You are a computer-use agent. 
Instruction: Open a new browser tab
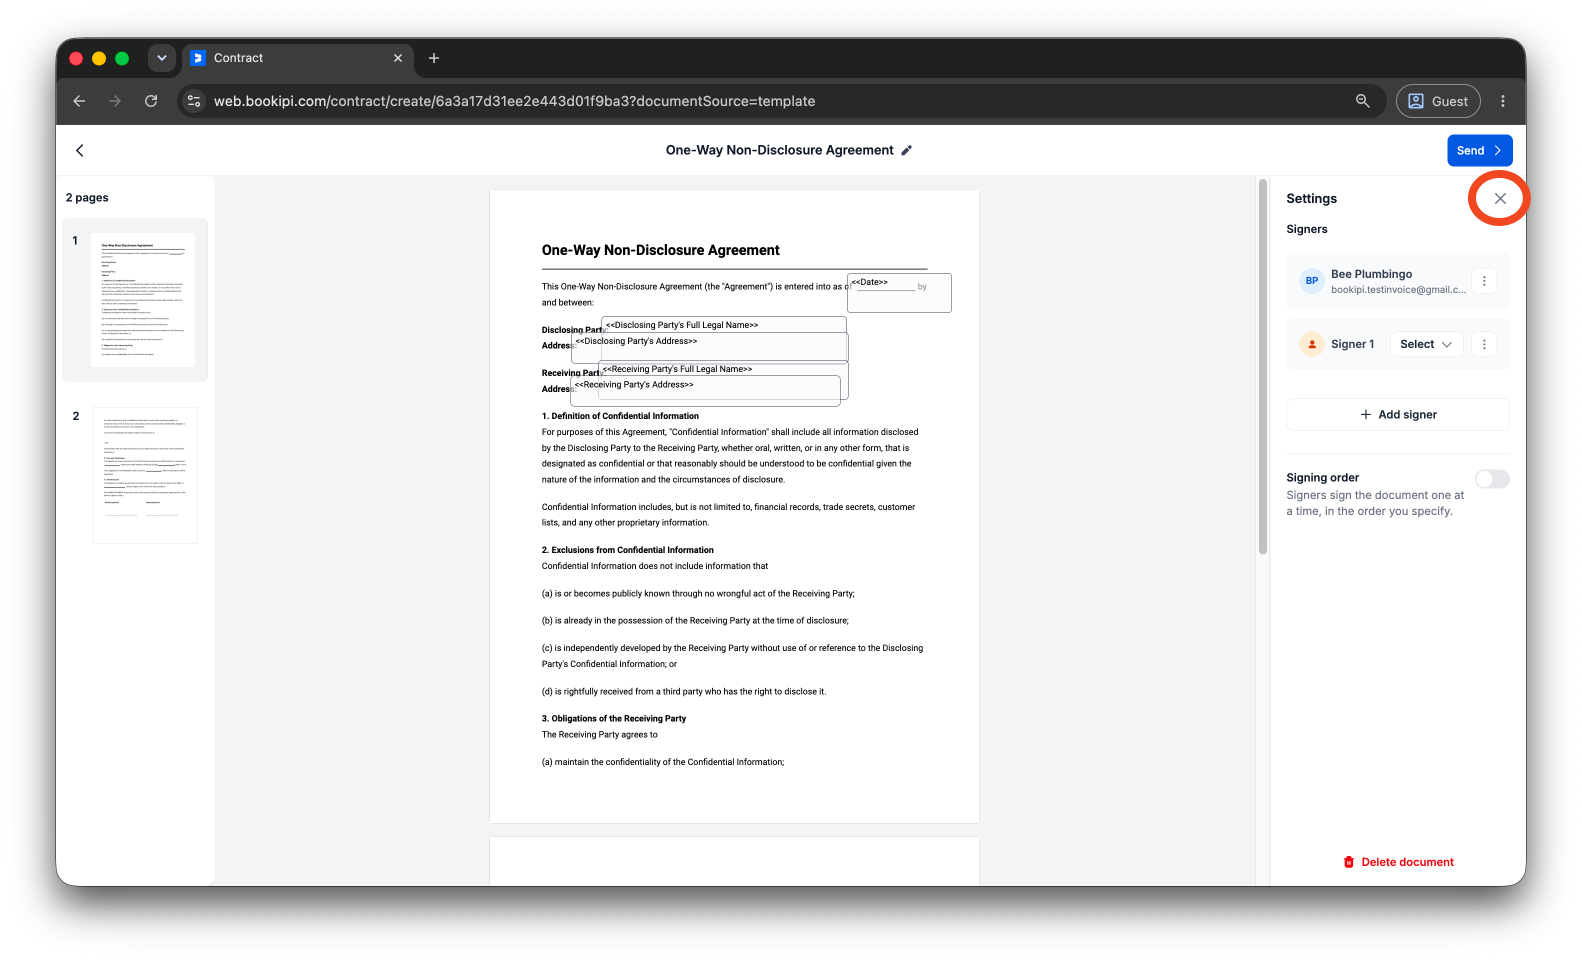[434, 58]
